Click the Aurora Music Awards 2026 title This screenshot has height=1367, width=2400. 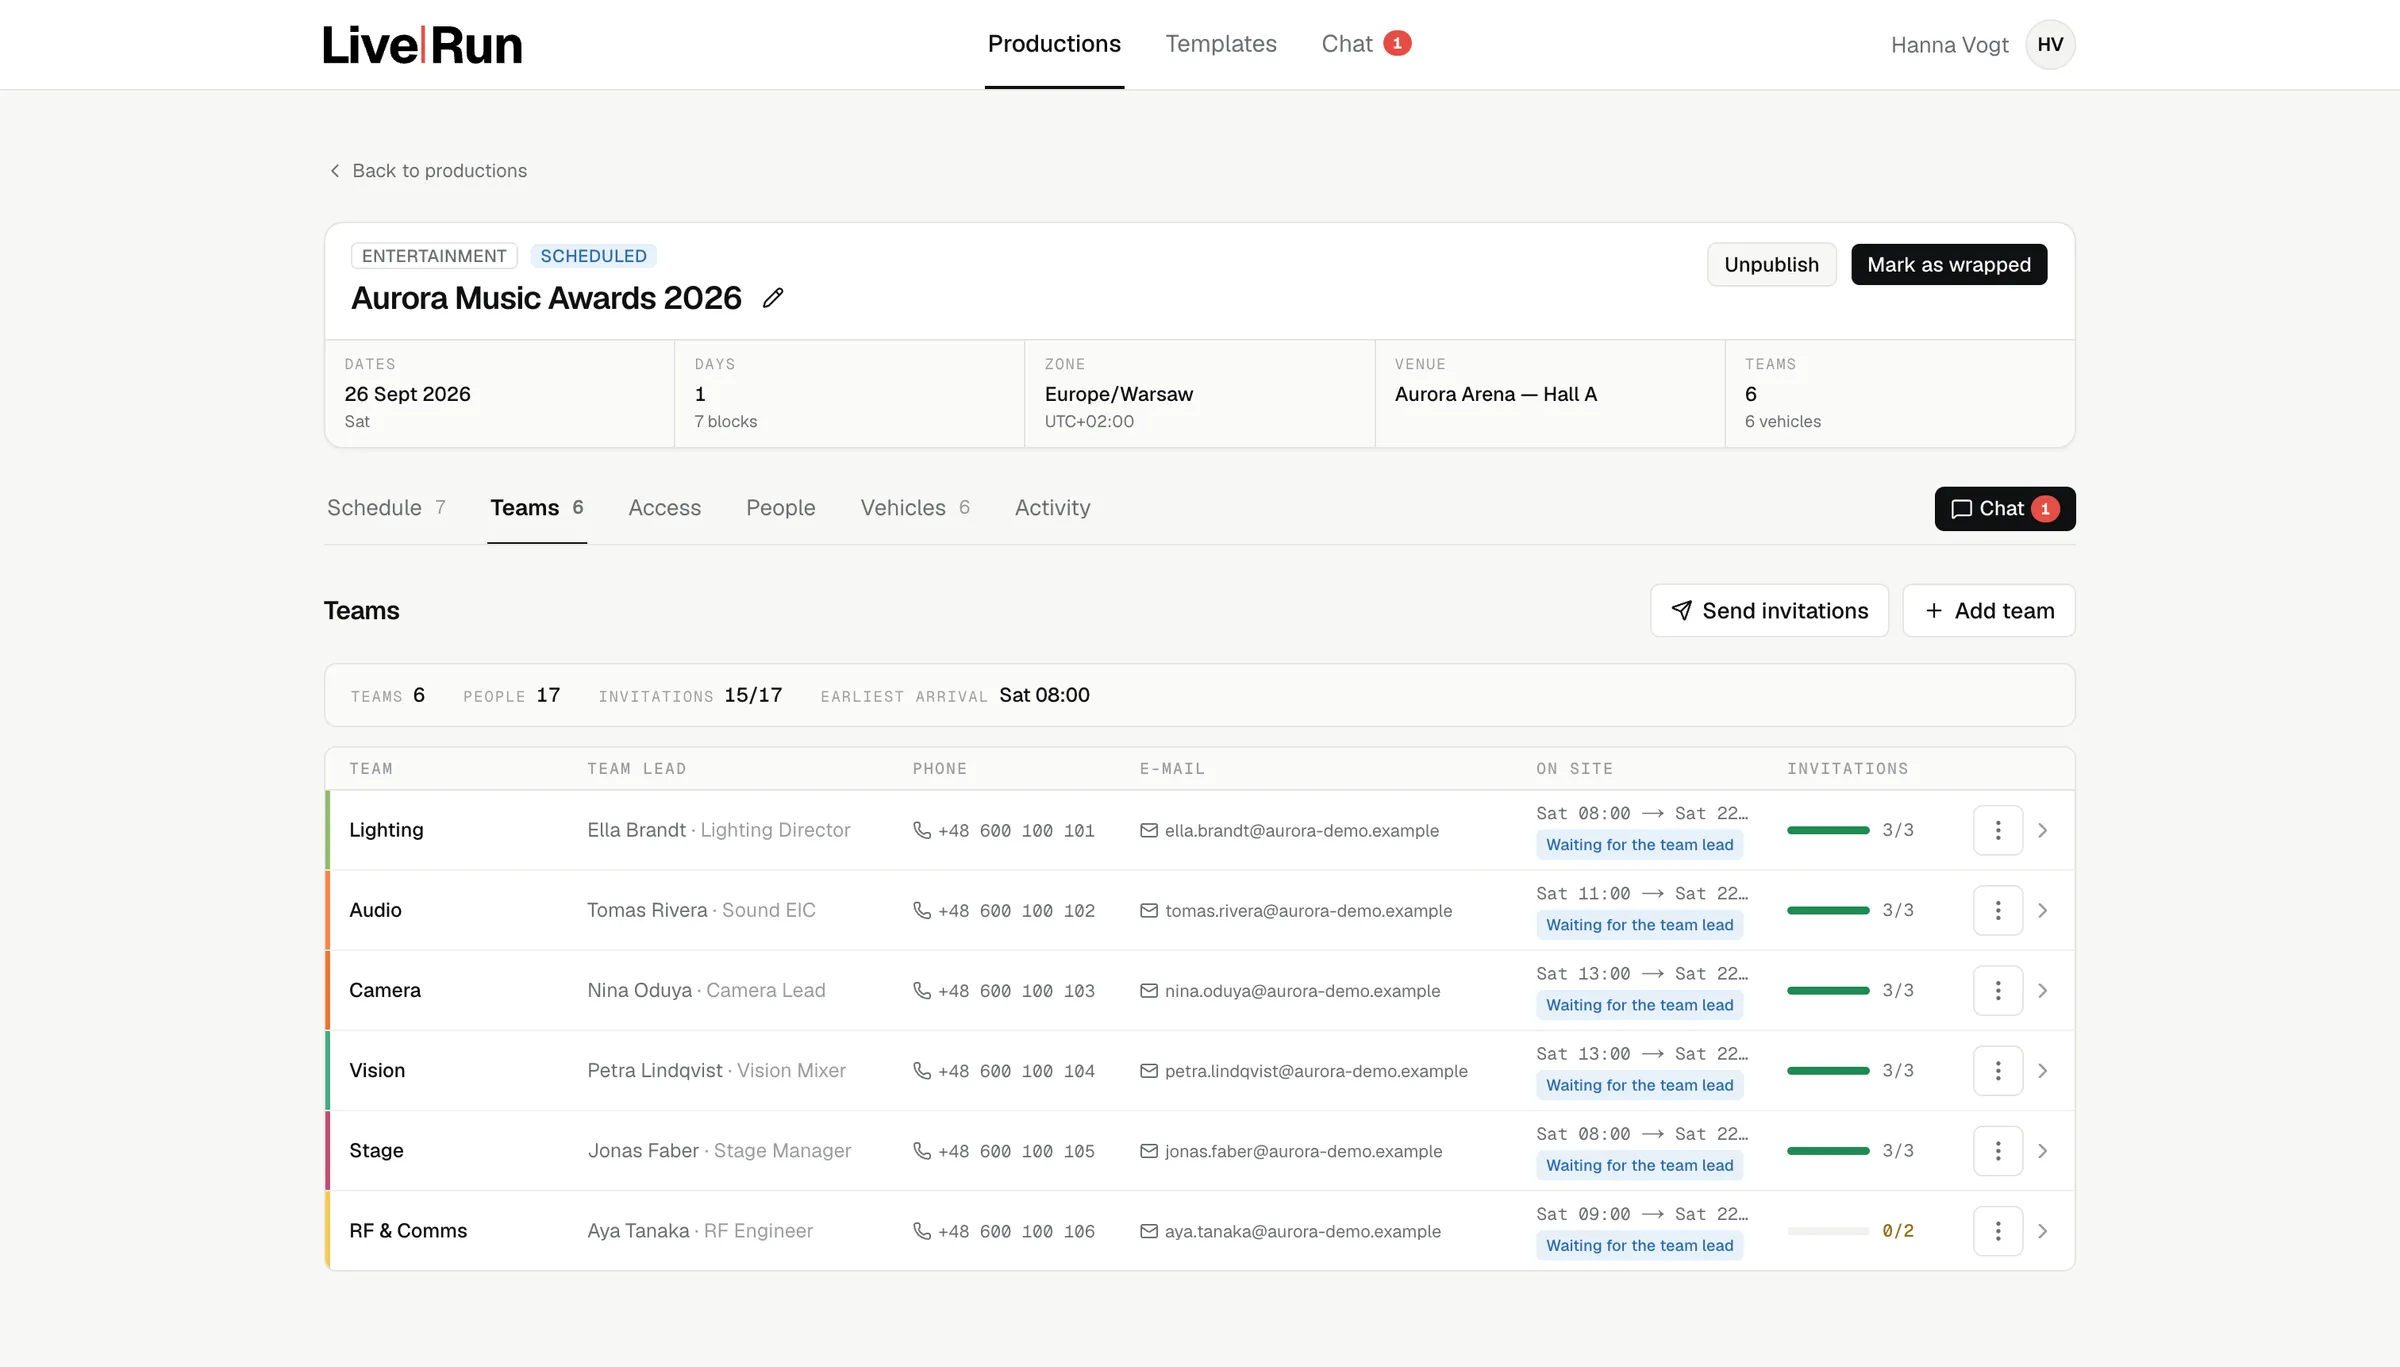click(546, 298)
